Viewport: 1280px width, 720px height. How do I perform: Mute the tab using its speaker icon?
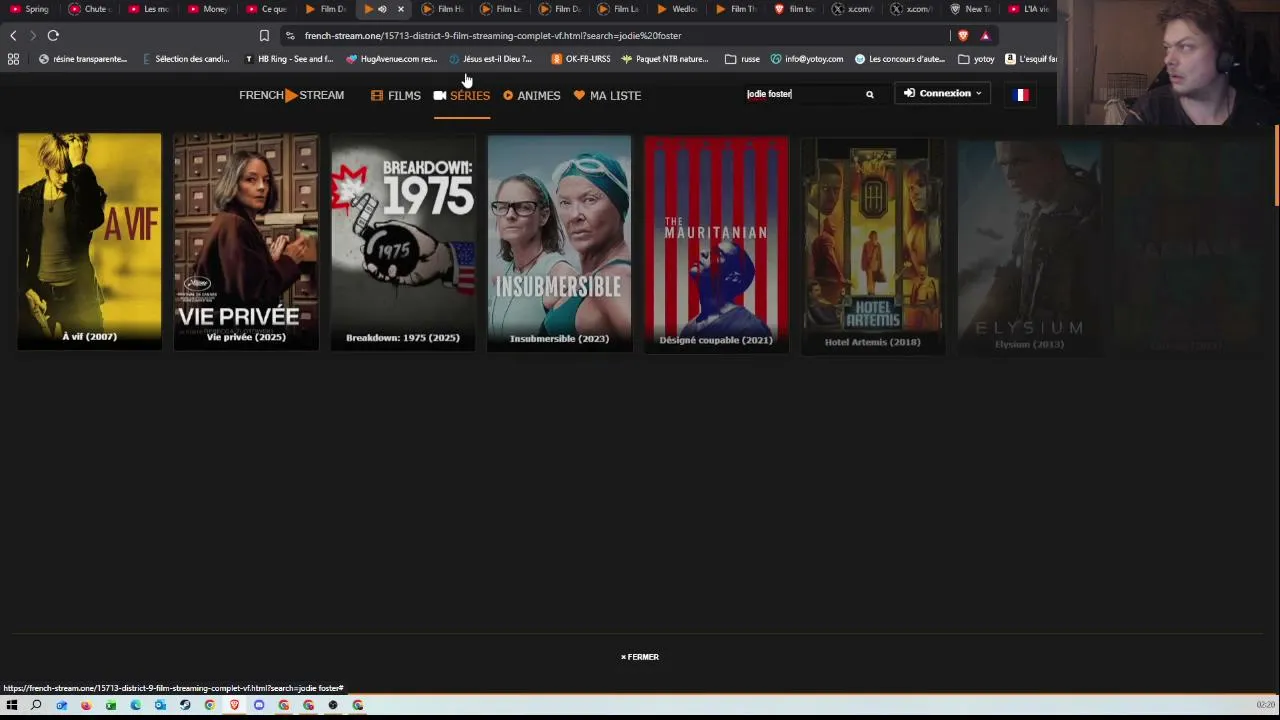click(382, 9)
